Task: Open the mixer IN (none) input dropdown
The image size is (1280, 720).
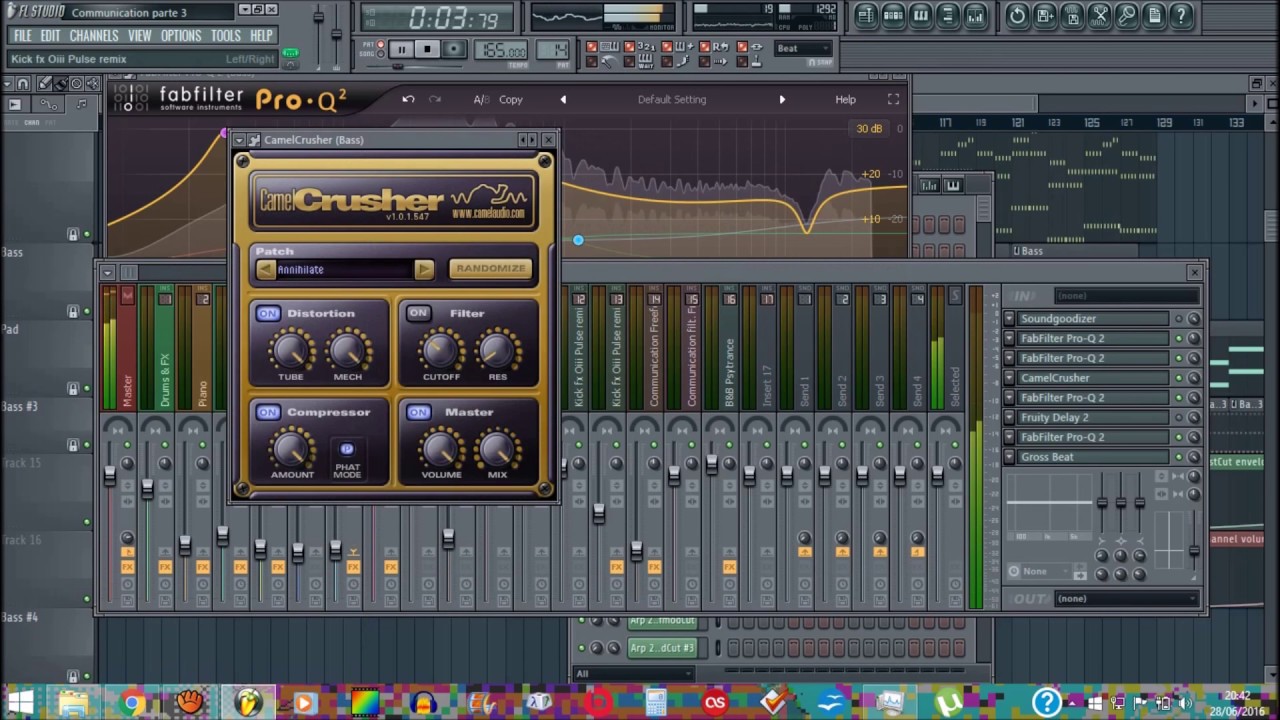Action: pyautogui.click(x=1127, y=296)
